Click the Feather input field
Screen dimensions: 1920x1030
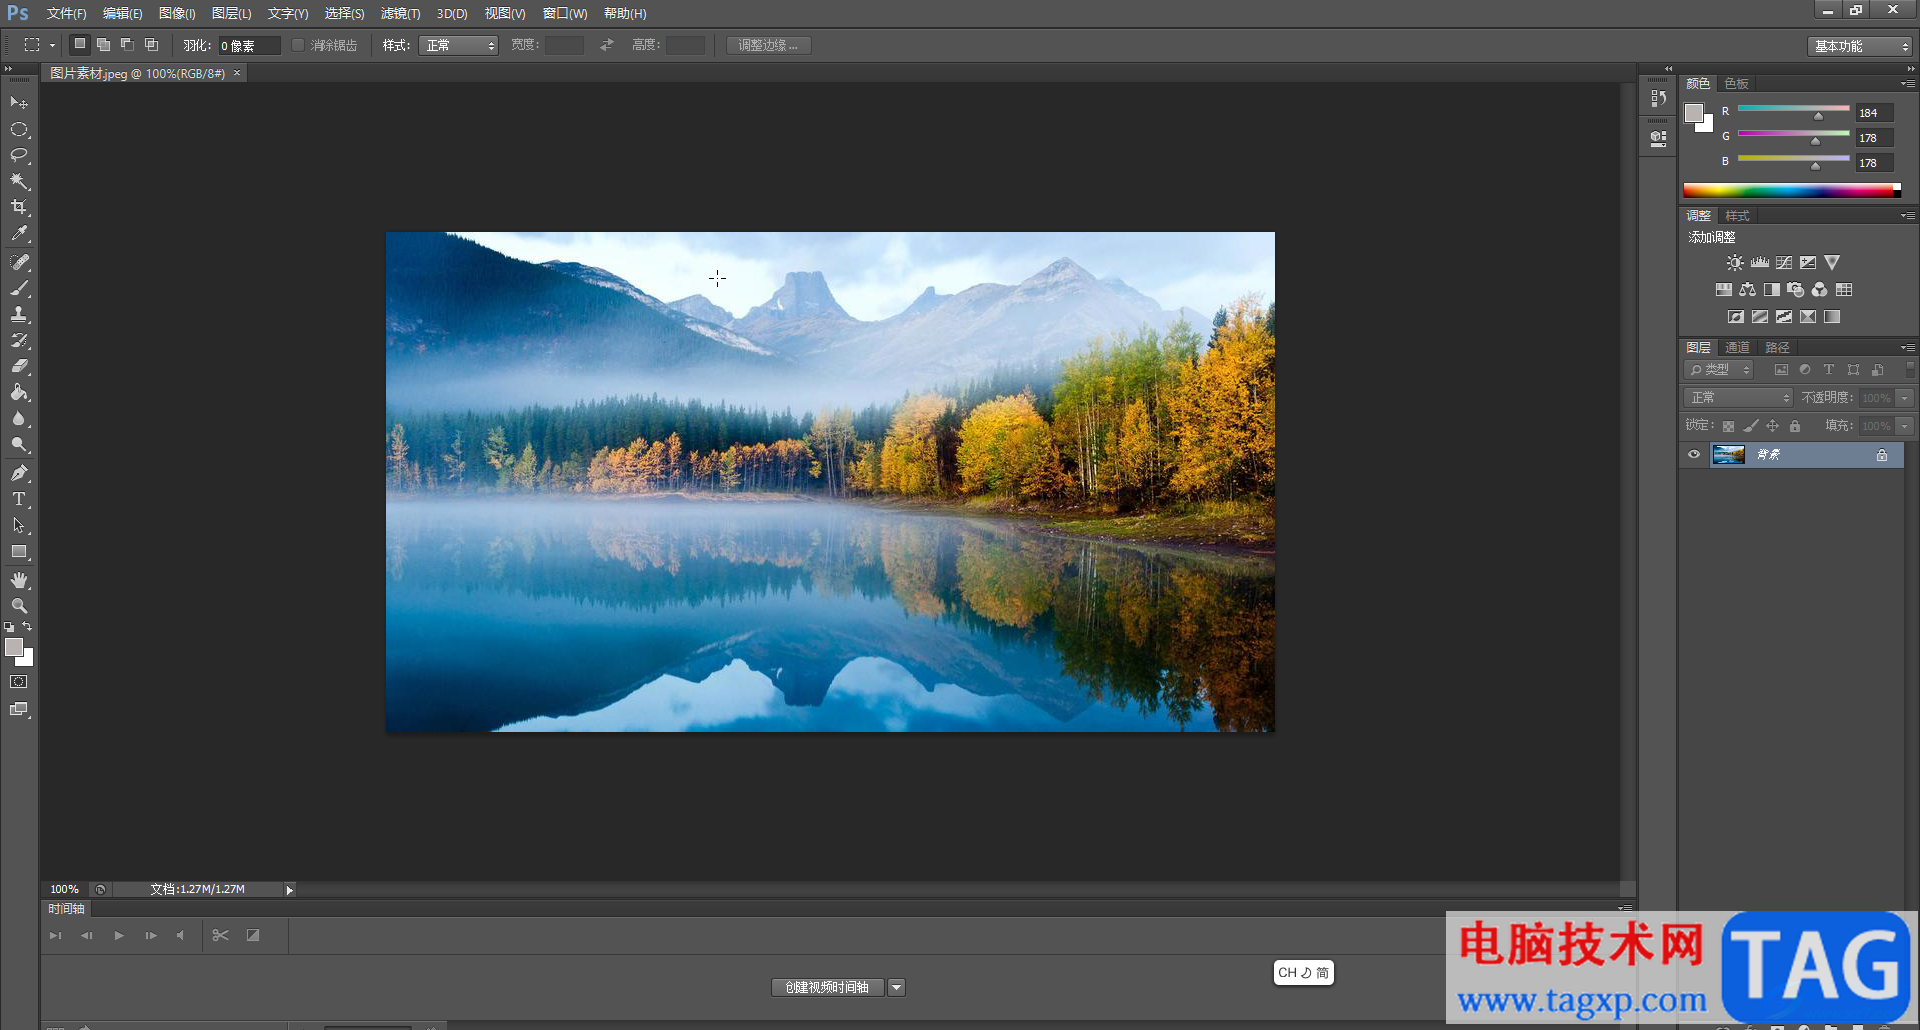pos(249,46)
